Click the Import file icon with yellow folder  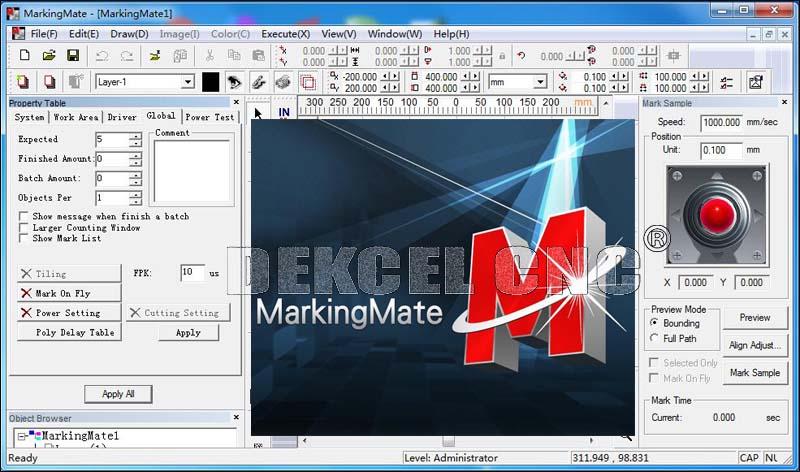(x=155, y=56)
